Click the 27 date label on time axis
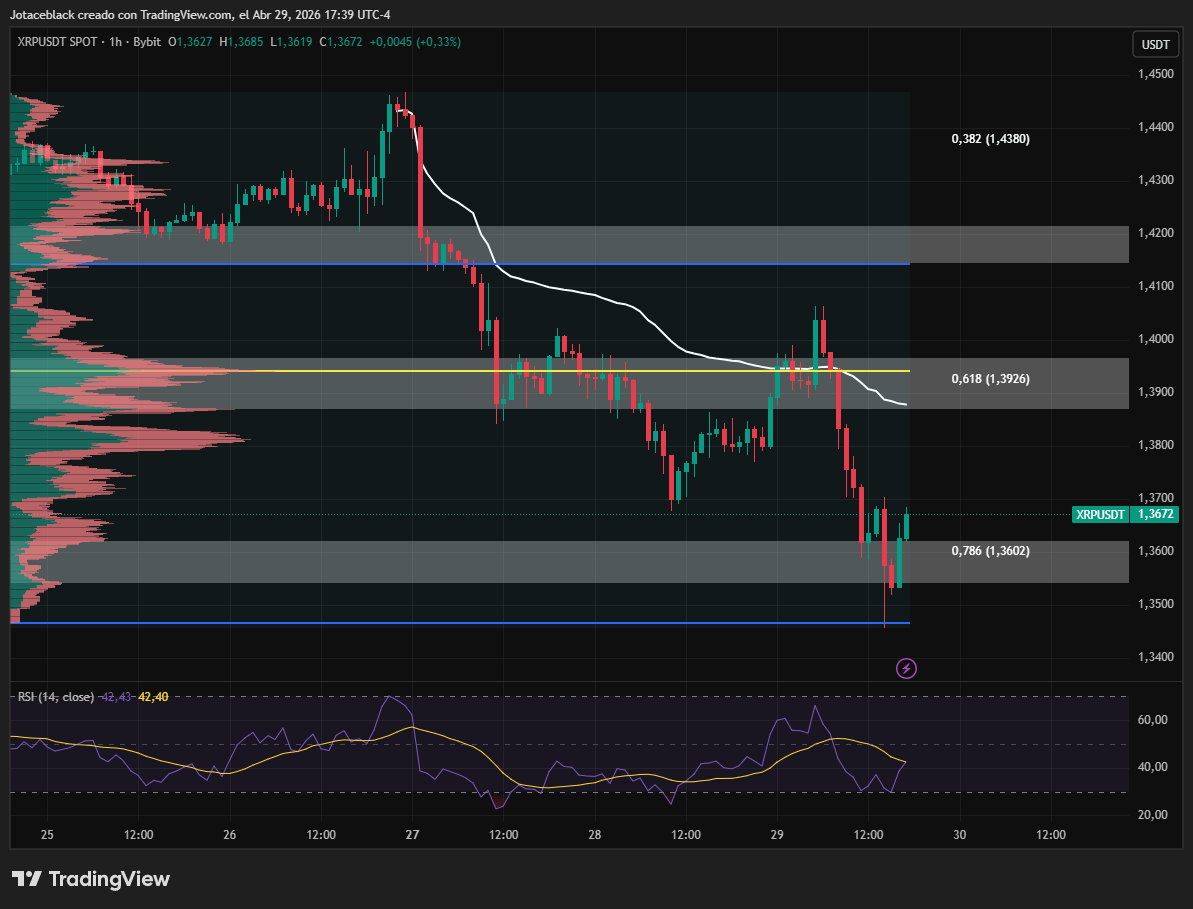 coord(412,834)
